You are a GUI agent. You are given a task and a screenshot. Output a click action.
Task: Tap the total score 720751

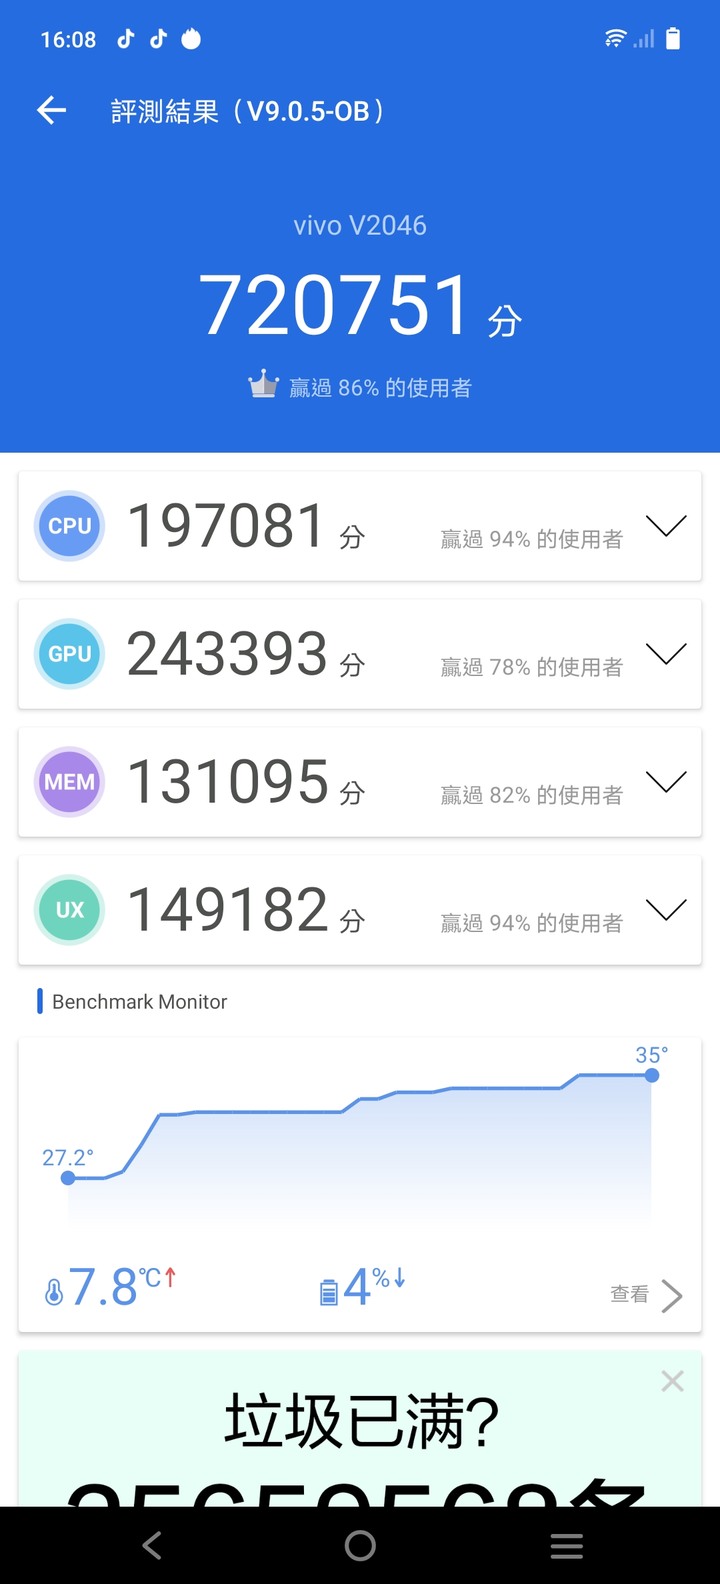point(336,306)
